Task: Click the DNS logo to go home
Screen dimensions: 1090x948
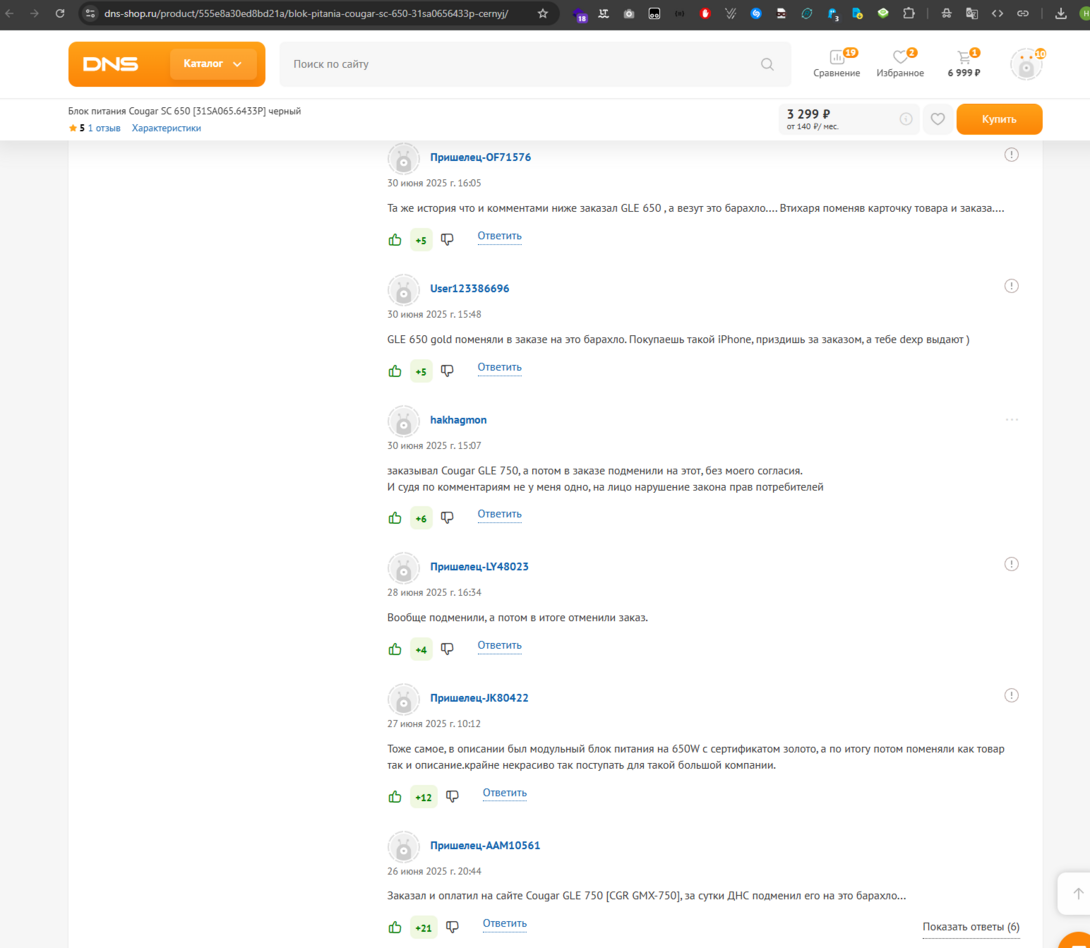Action: (111, 64)
